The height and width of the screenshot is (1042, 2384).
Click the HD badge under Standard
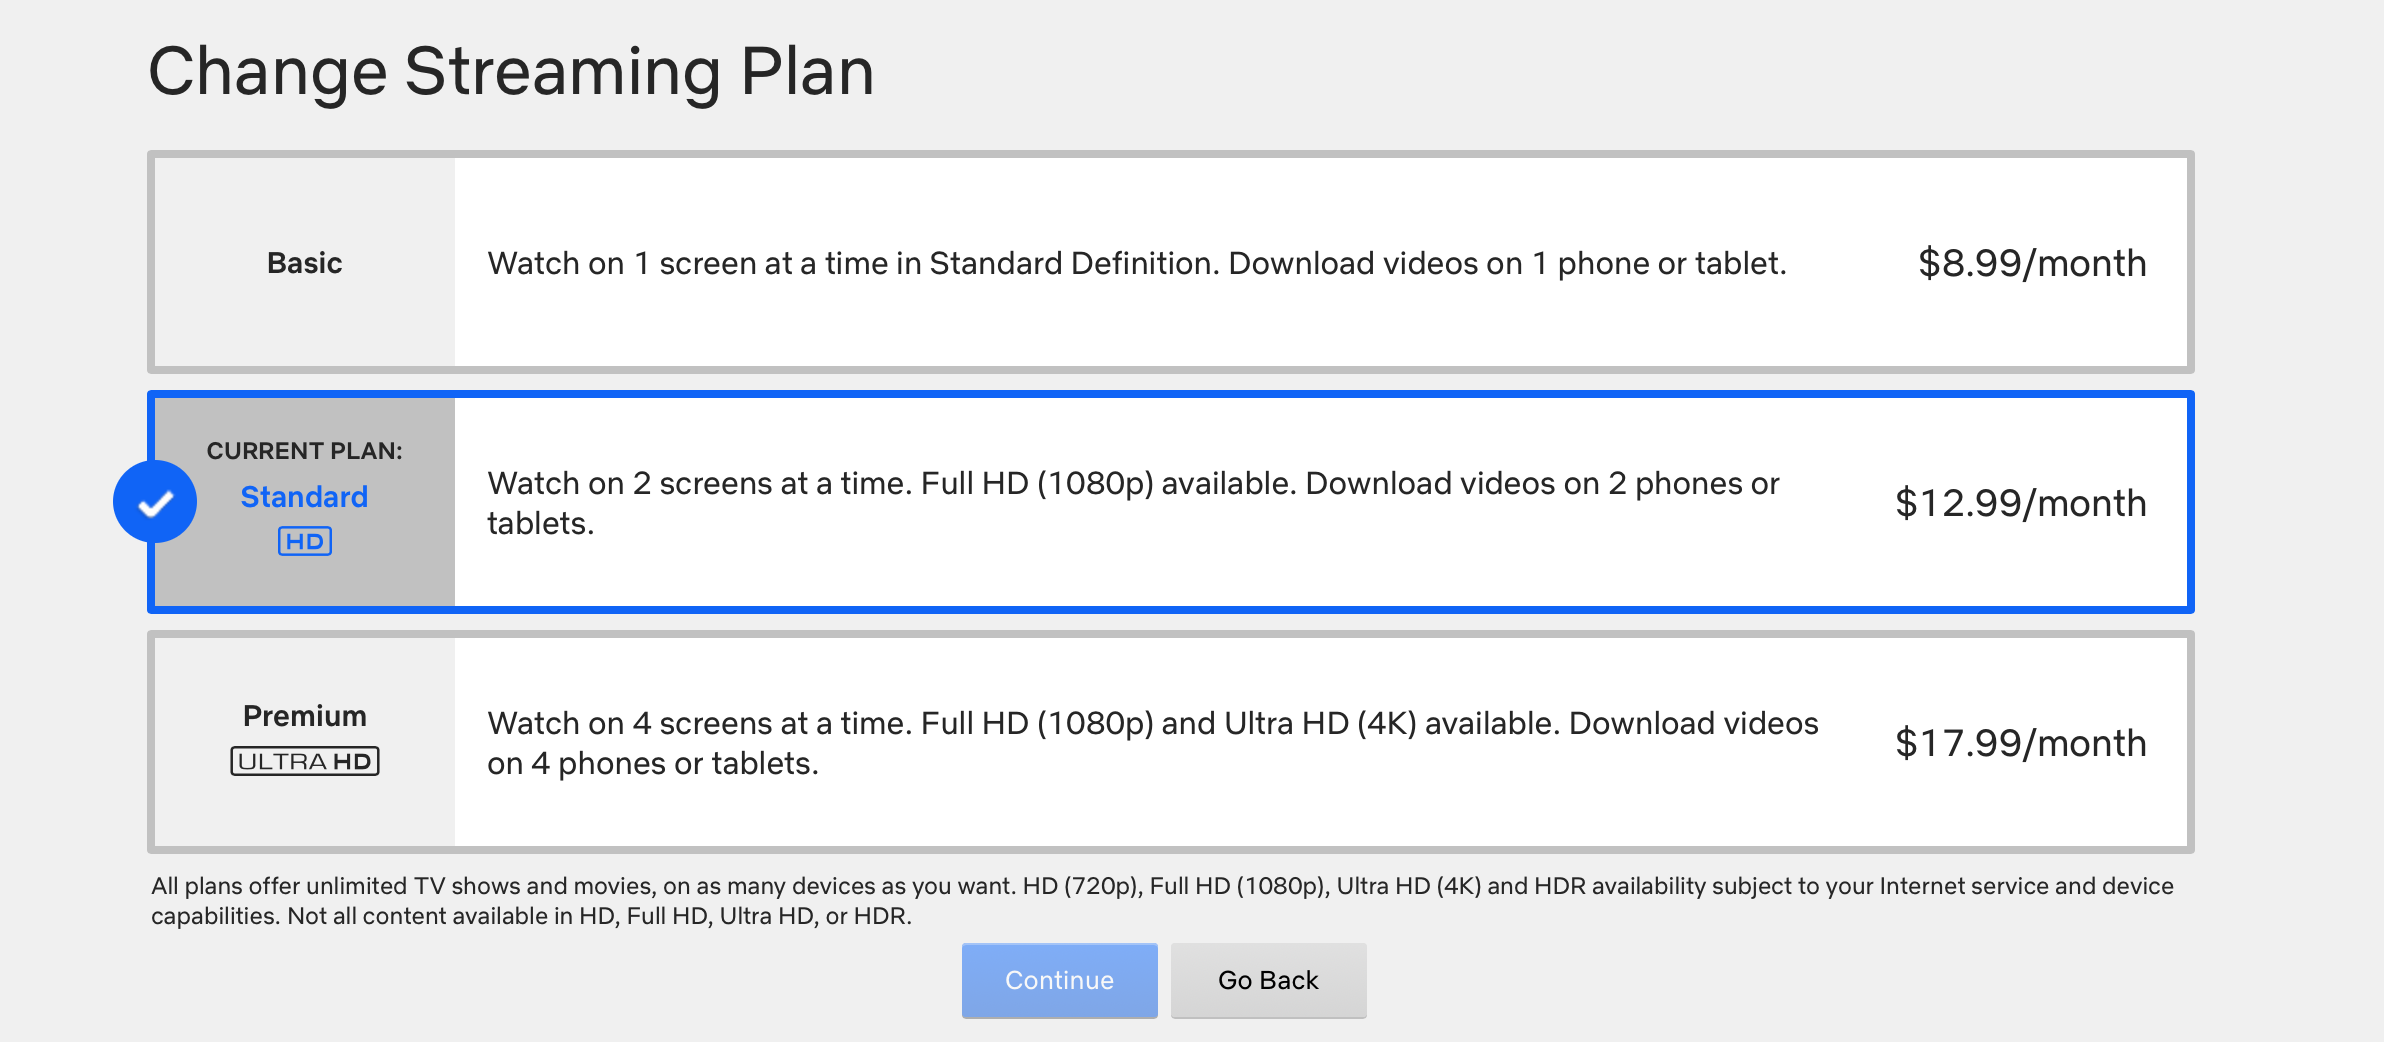click(x=305, y=541)
